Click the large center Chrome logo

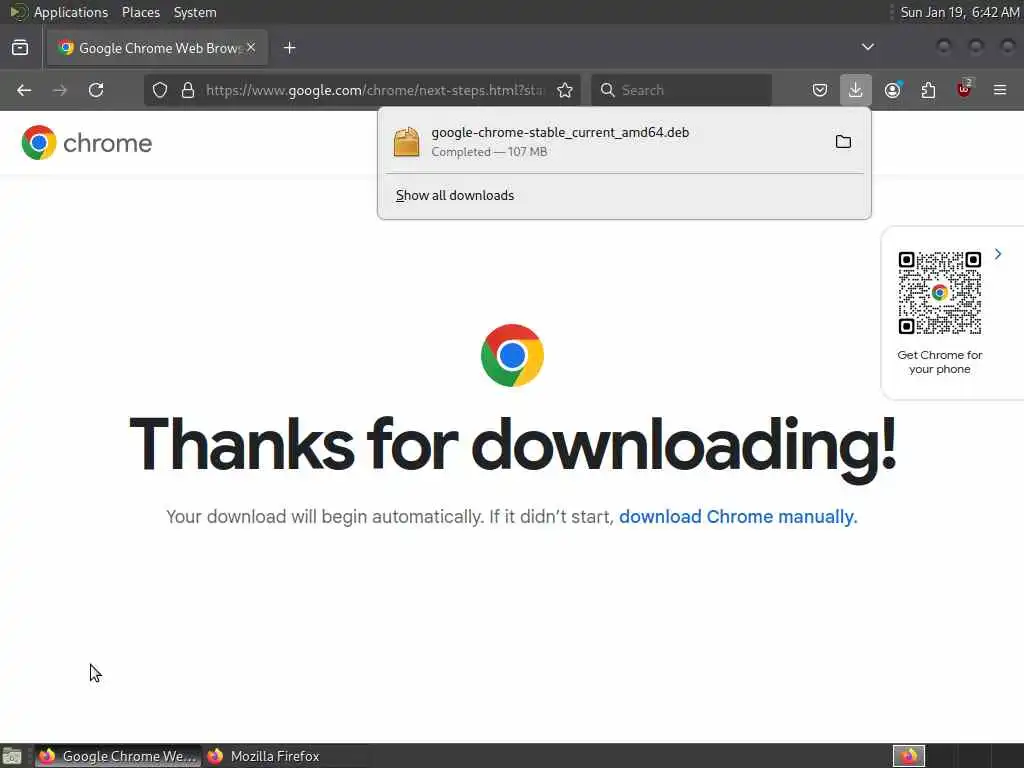512,355
